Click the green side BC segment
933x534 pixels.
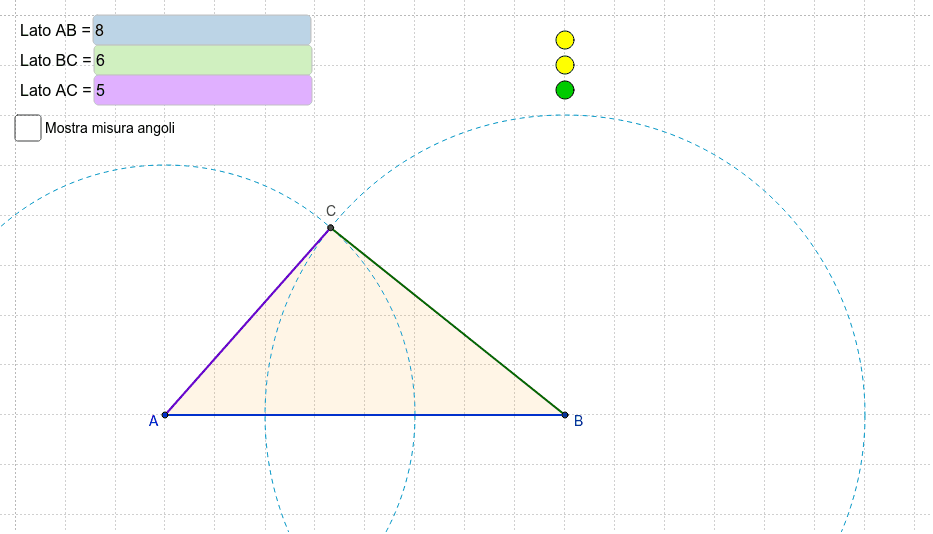click(447, 321)
